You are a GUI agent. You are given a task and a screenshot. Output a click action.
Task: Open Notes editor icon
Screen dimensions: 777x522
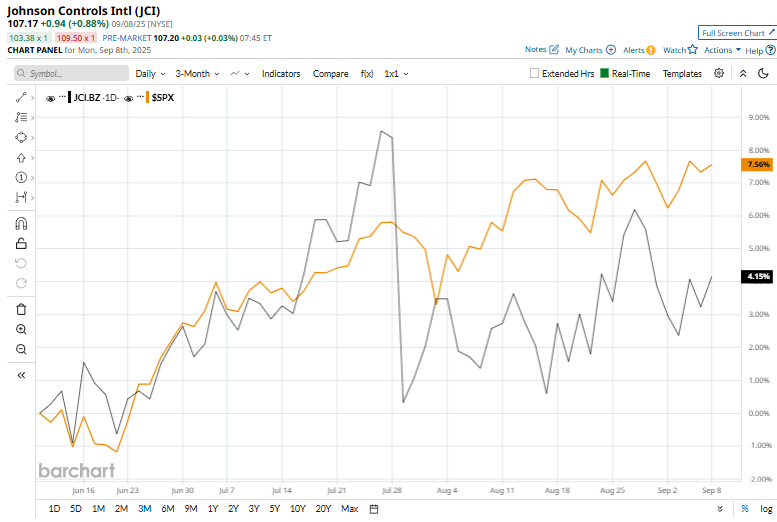[x=554, y=50]
